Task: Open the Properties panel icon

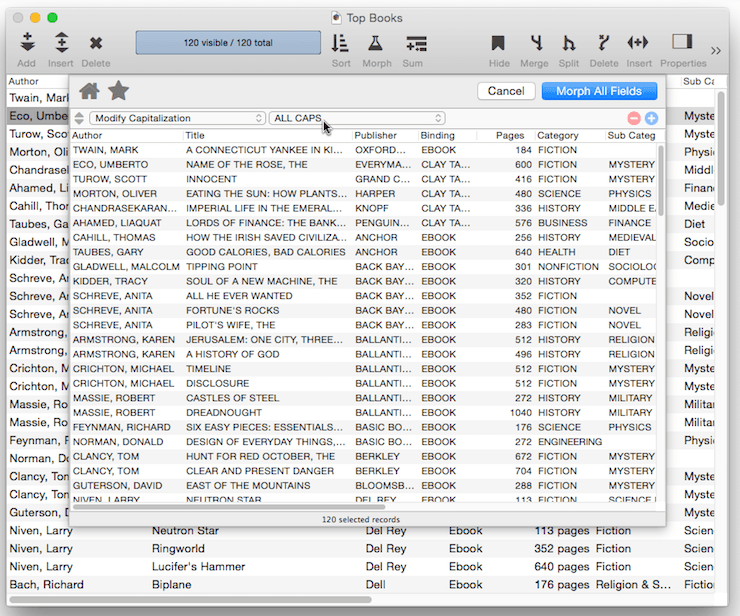Action: click(682, 42)
